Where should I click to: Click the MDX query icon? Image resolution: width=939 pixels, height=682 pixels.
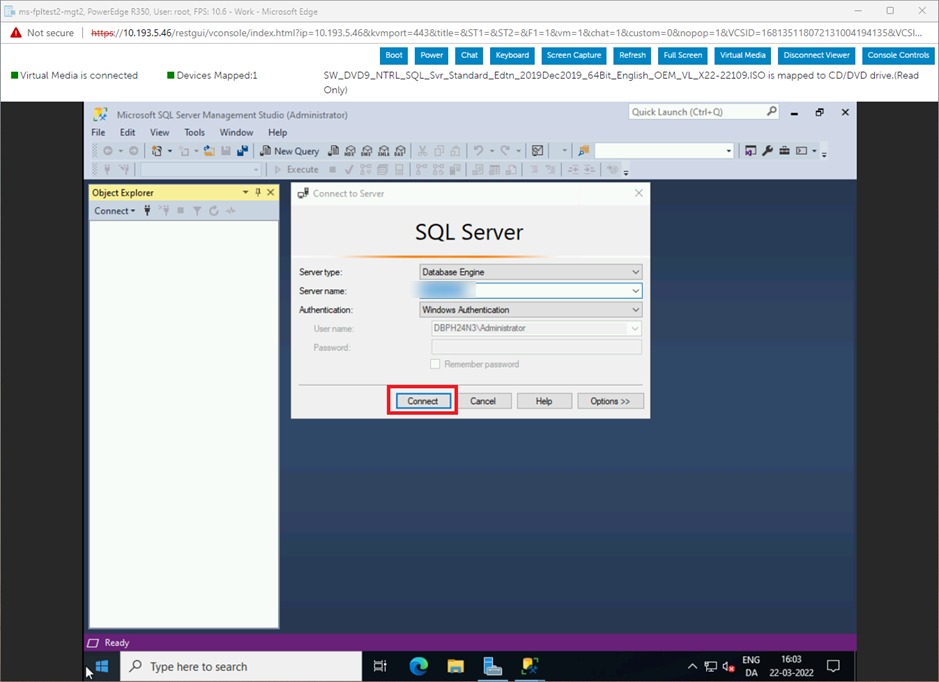pyautogui.click(x=350, y=151)
